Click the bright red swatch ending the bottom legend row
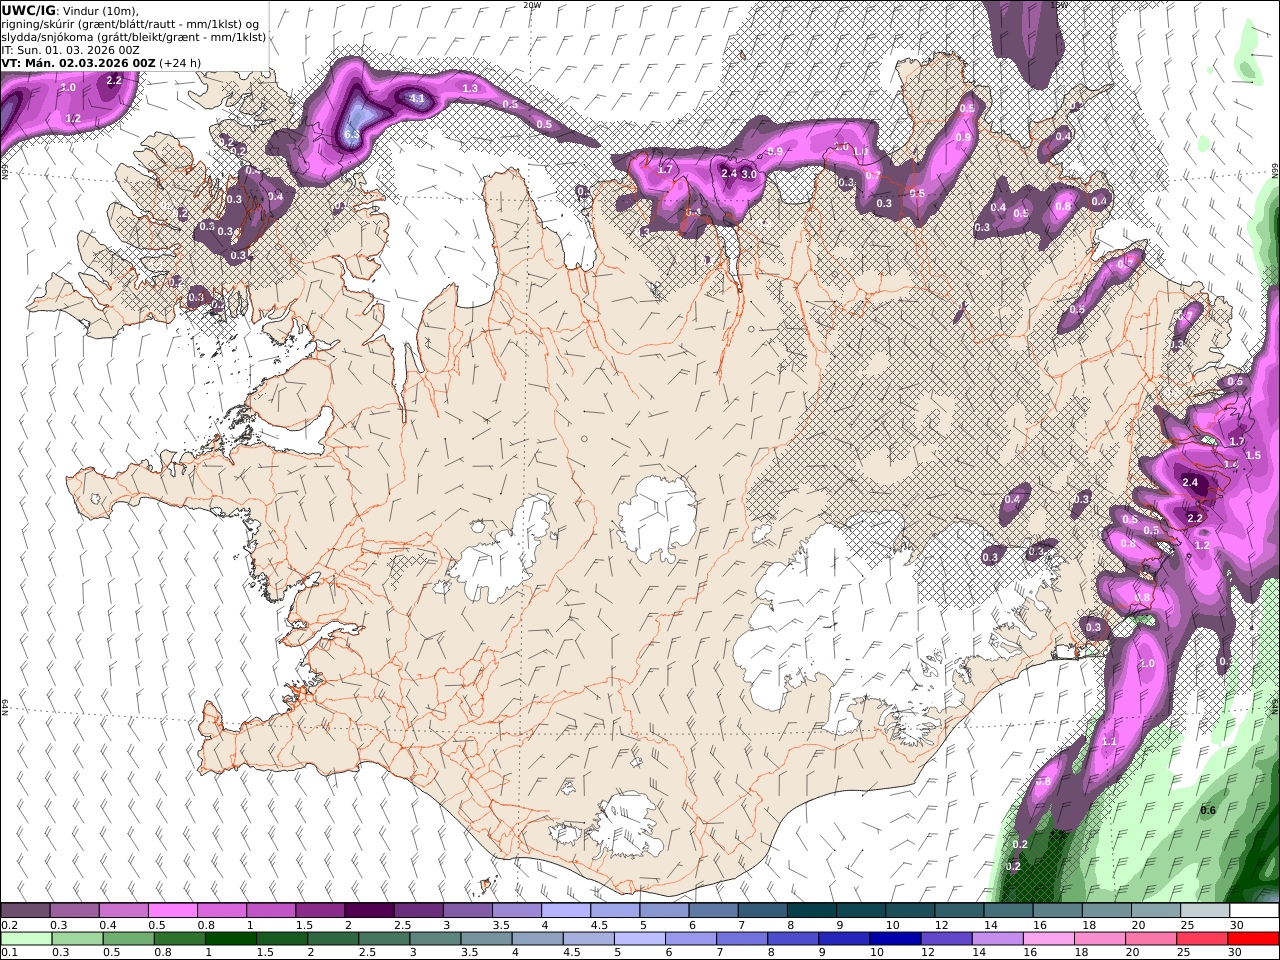This screenshot has width=1280, height=960. [1252, 939]
